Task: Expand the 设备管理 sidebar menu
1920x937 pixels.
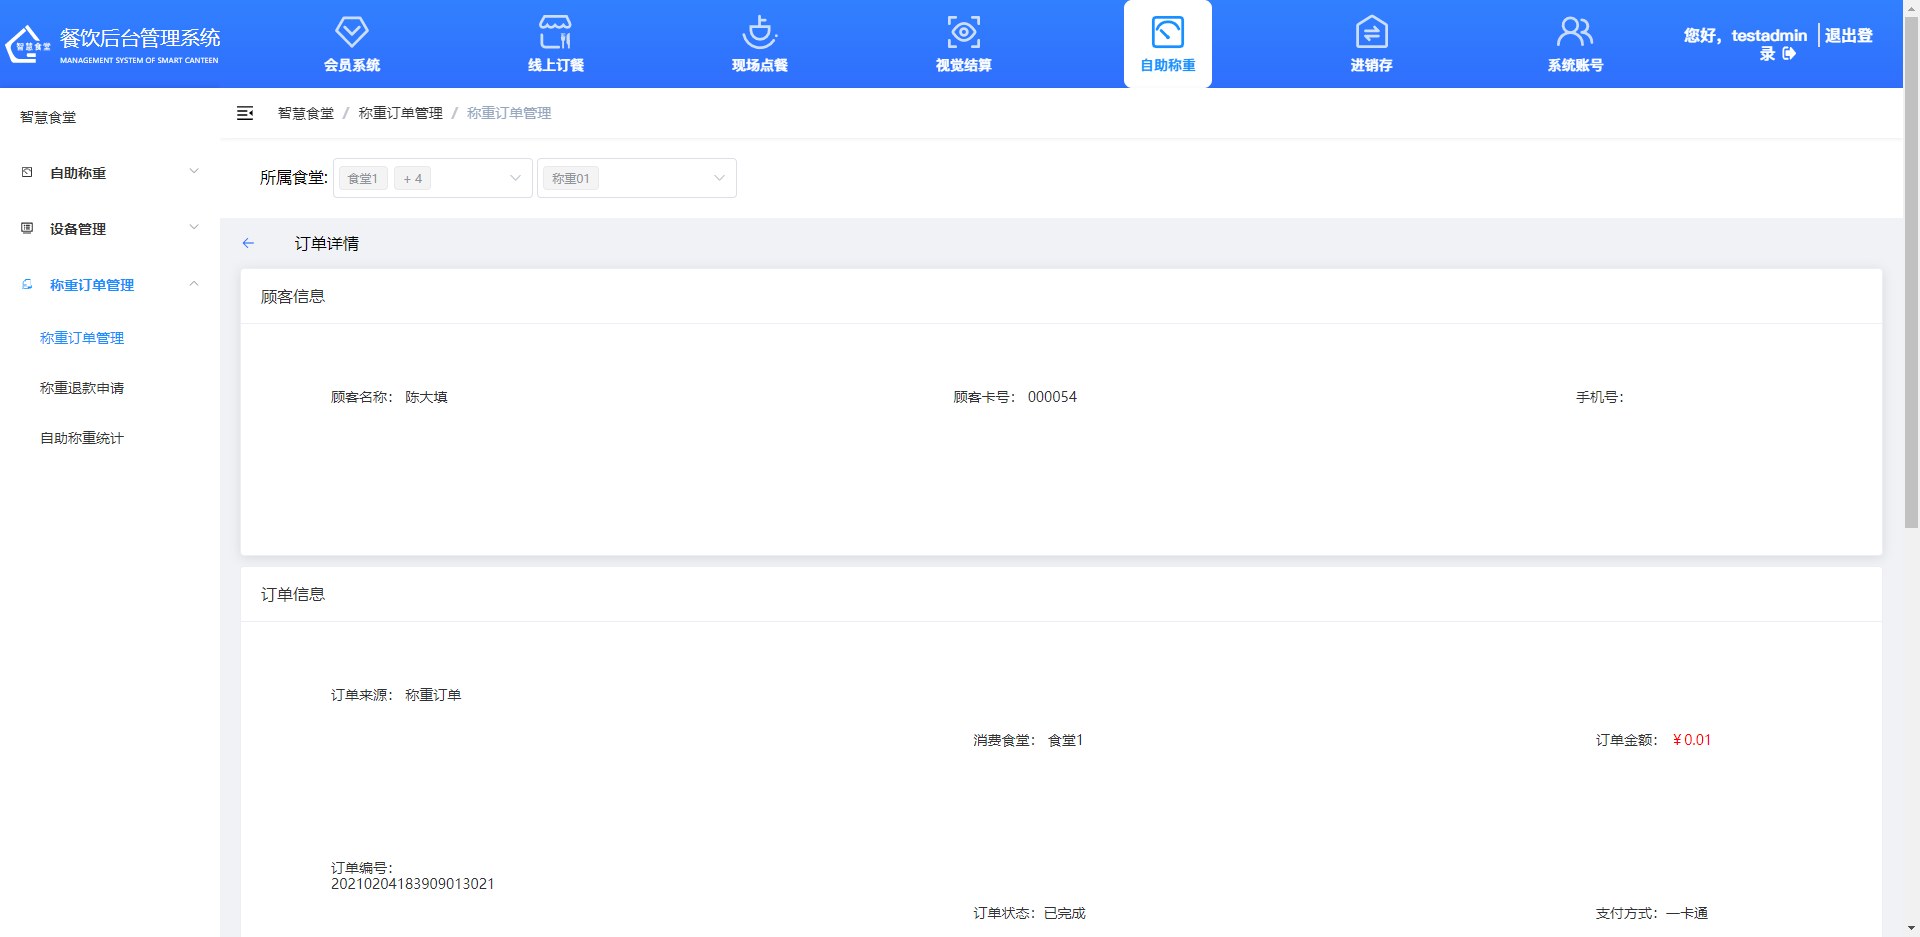Action: point(110,229)
